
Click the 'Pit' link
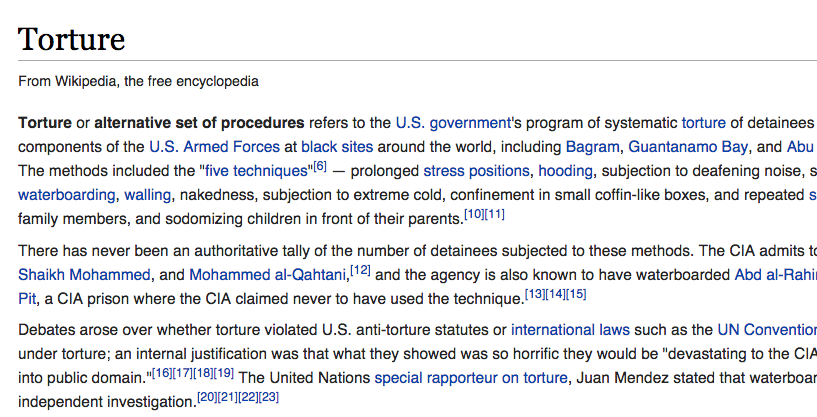coord(27,299)
